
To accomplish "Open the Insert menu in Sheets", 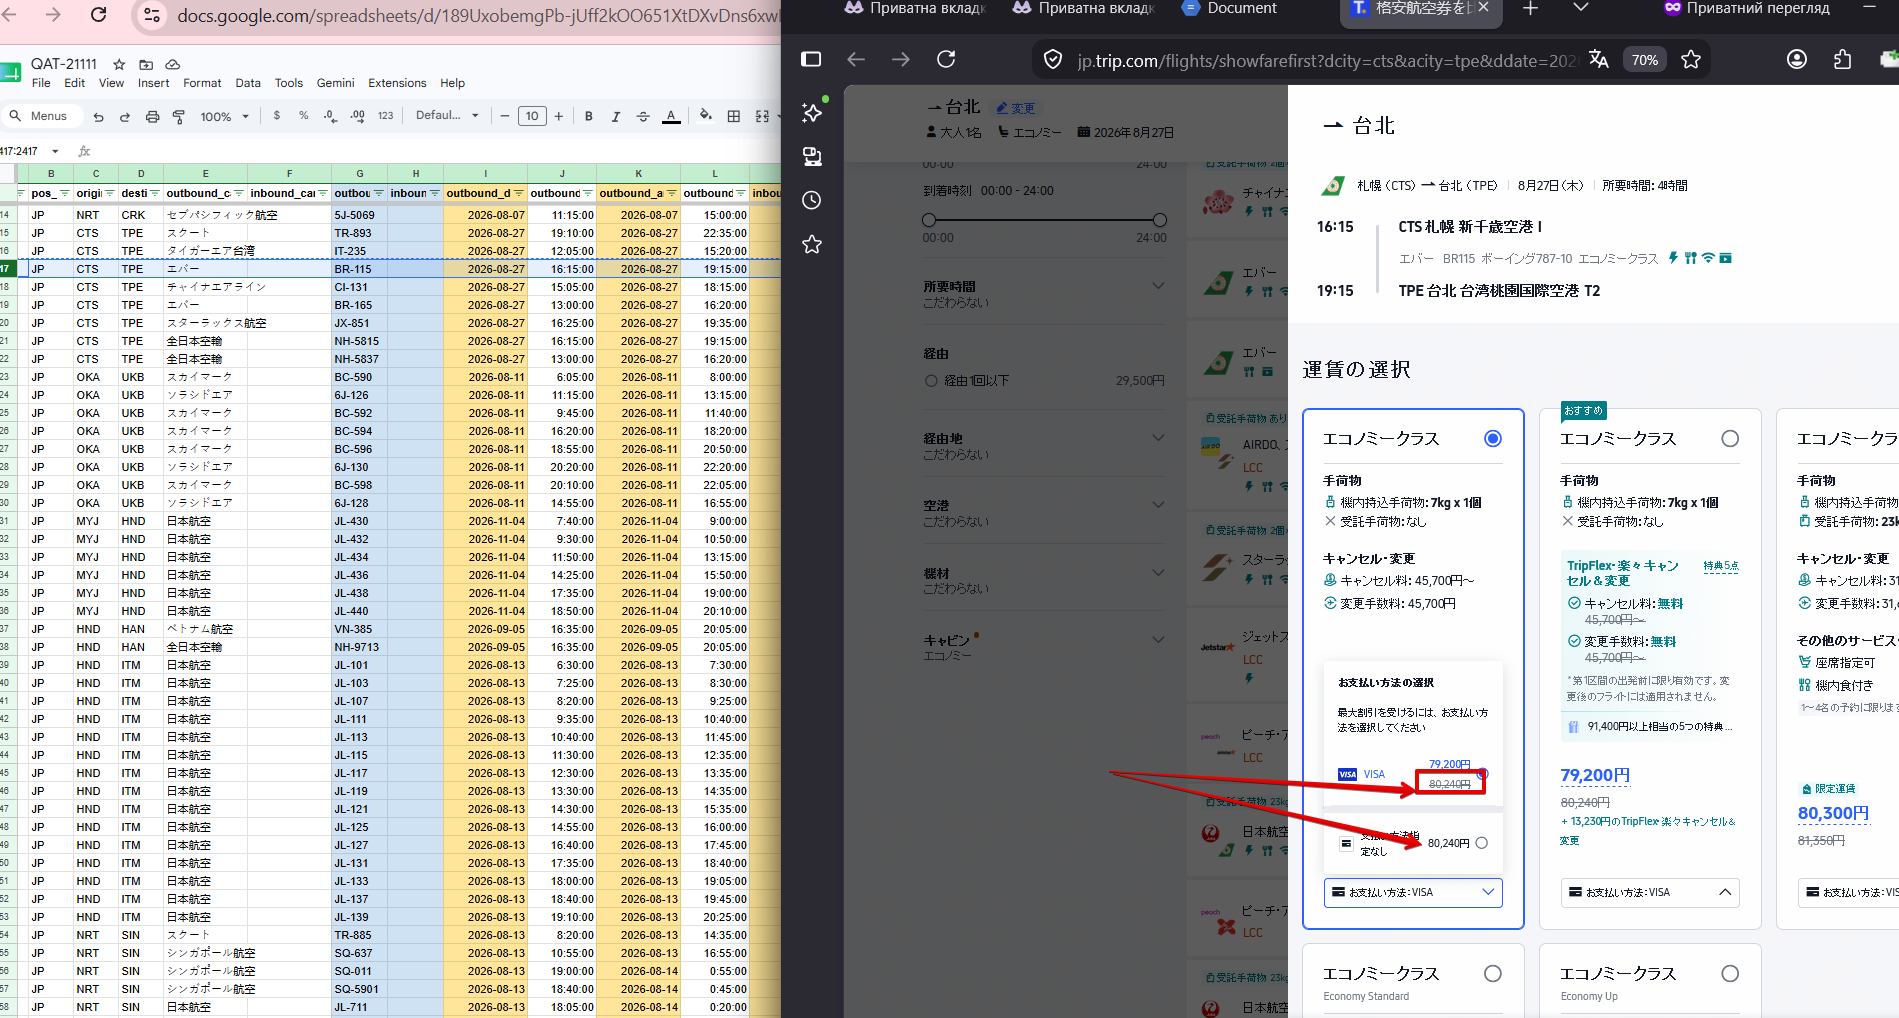I will [153, 83].
